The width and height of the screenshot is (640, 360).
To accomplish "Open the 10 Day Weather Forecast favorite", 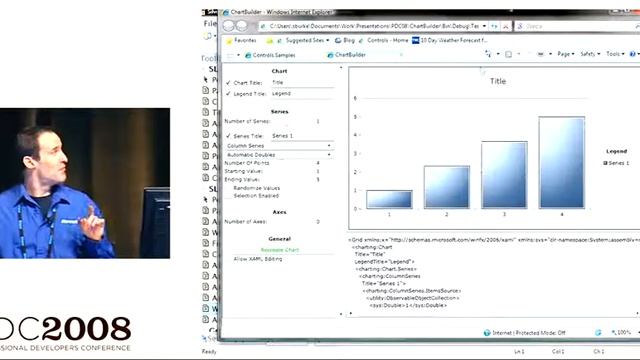I will click(x=449, y=40).
